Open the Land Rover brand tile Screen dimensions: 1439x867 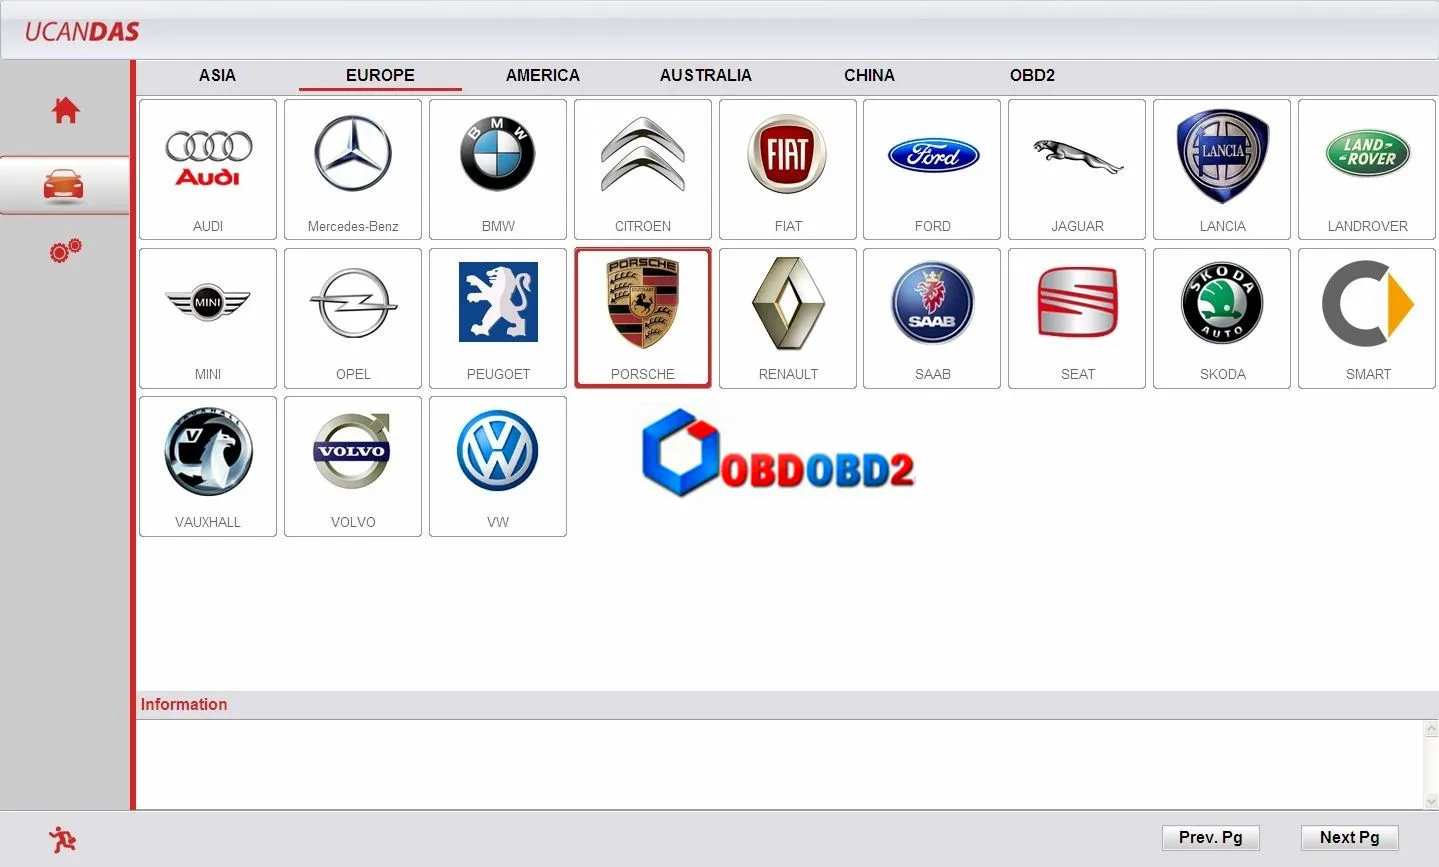1367,169
